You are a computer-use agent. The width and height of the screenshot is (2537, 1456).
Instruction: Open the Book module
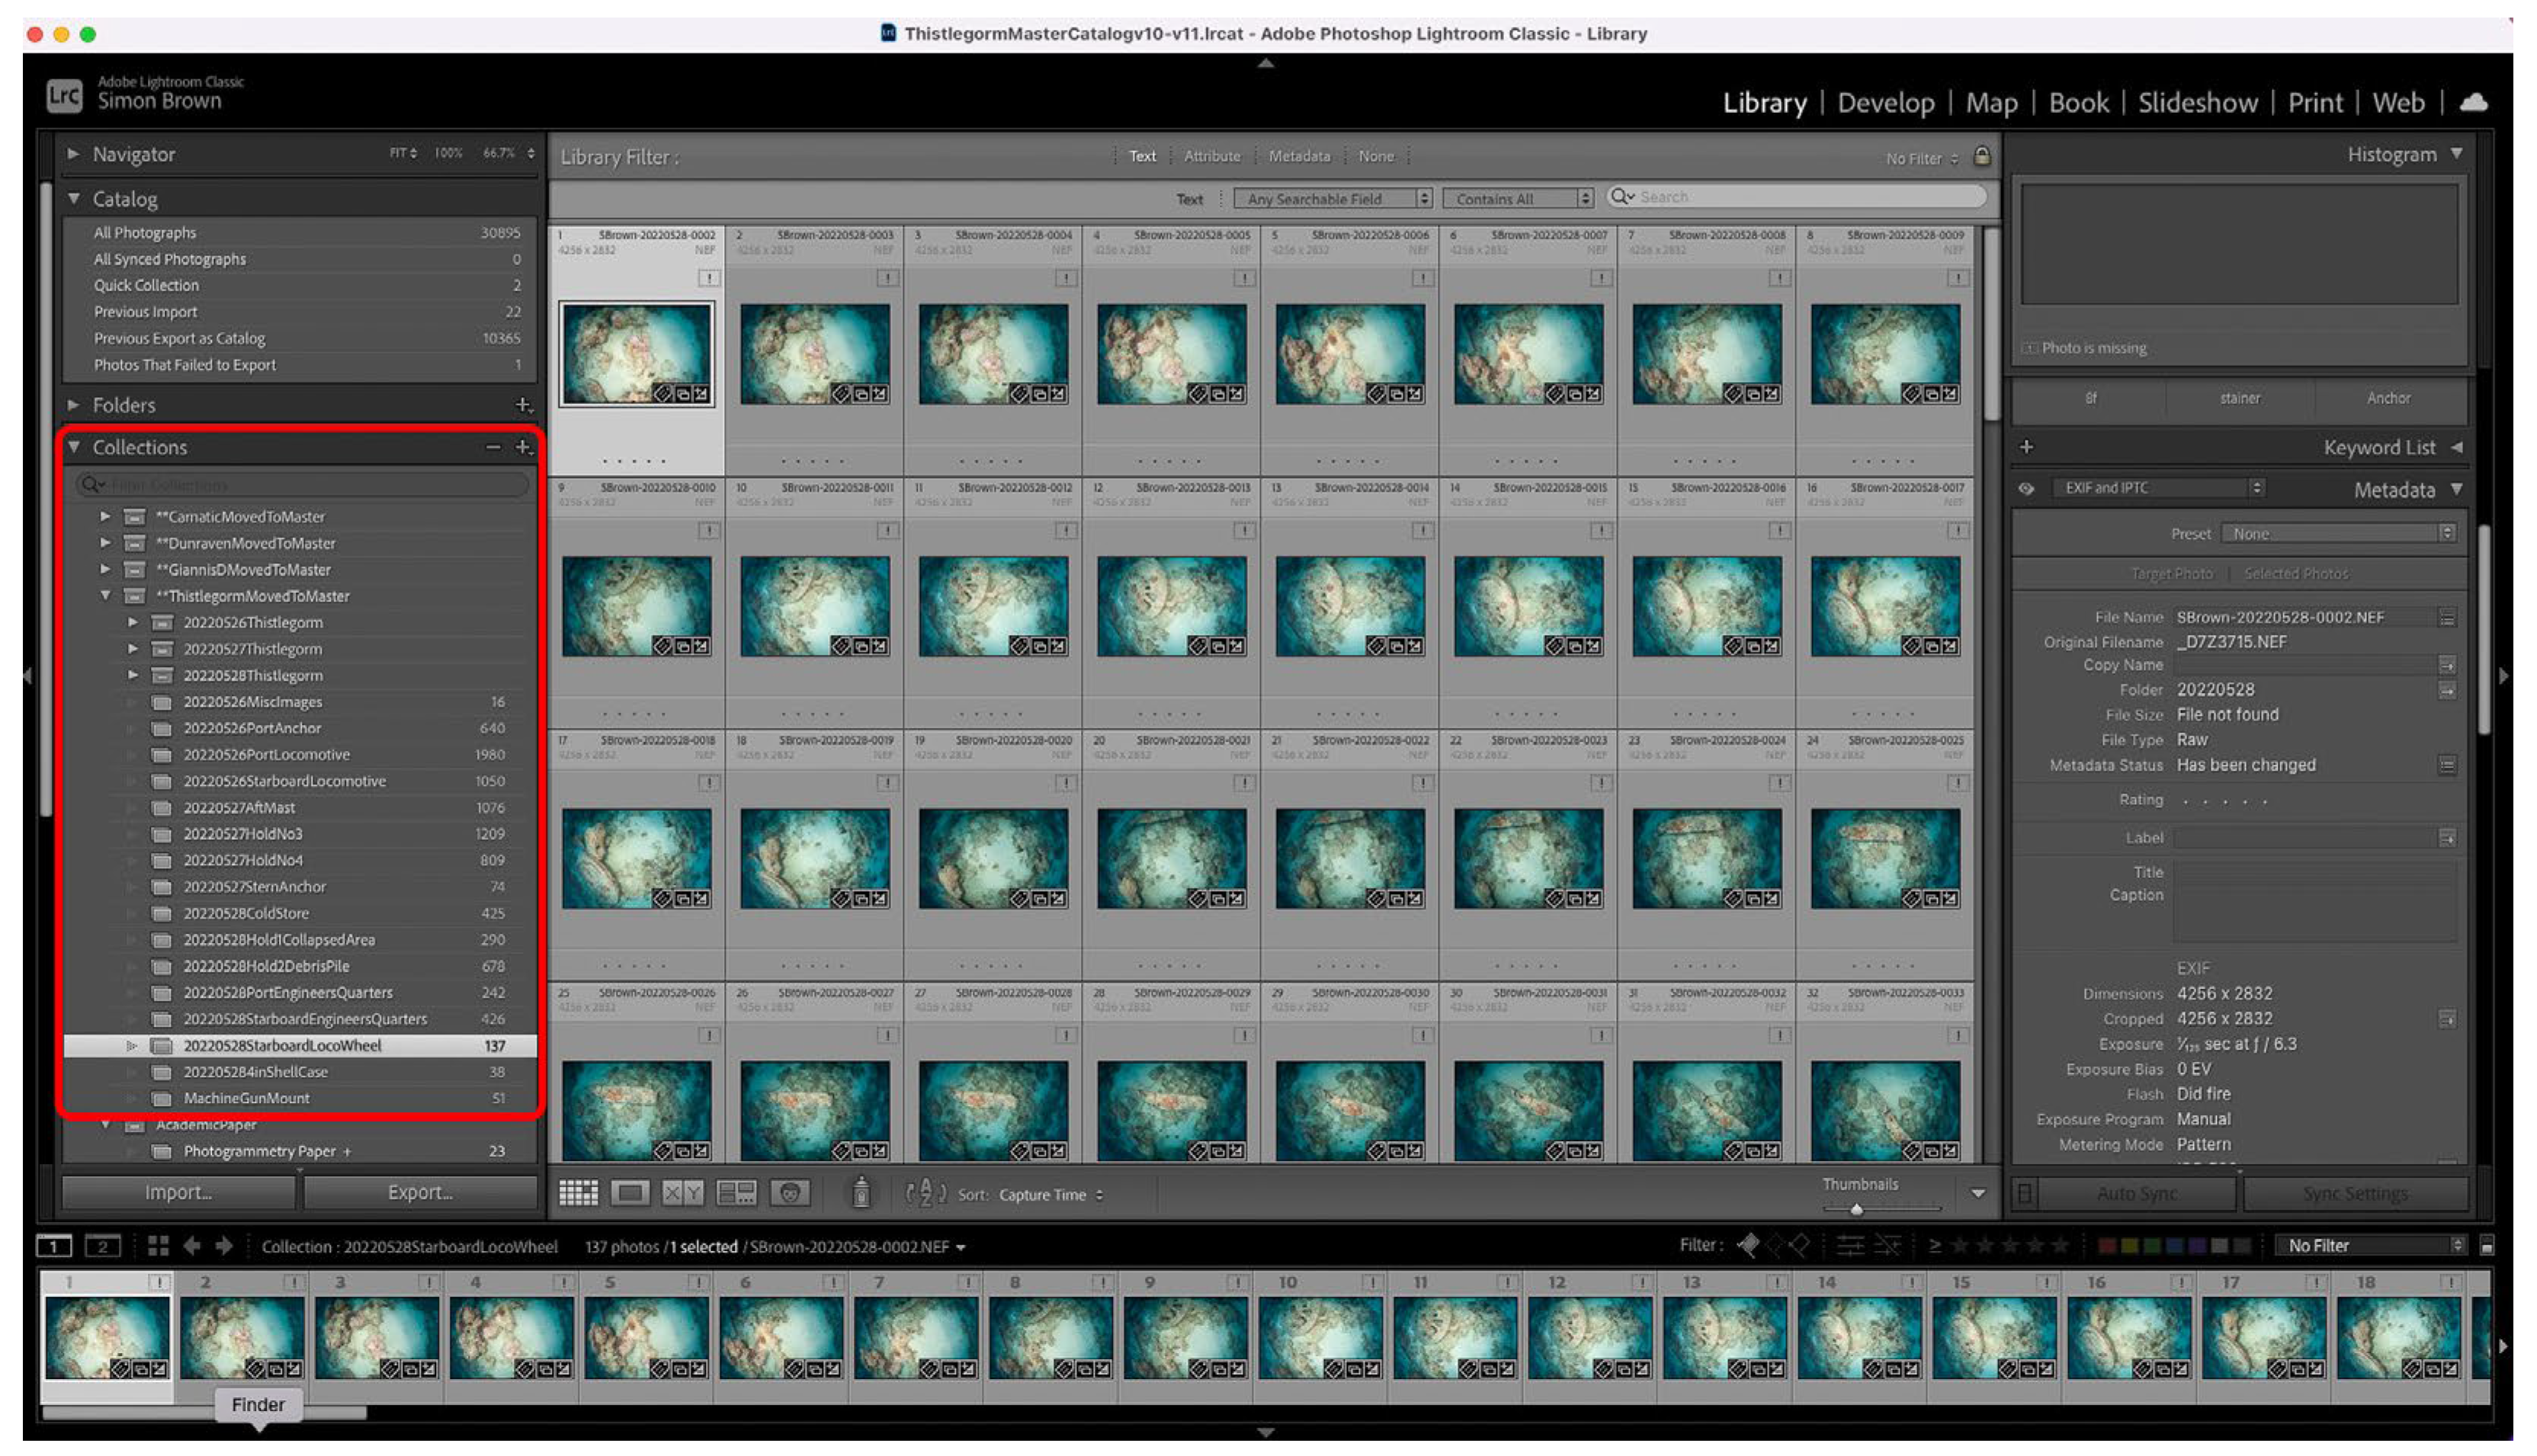tap(2079, 102)
